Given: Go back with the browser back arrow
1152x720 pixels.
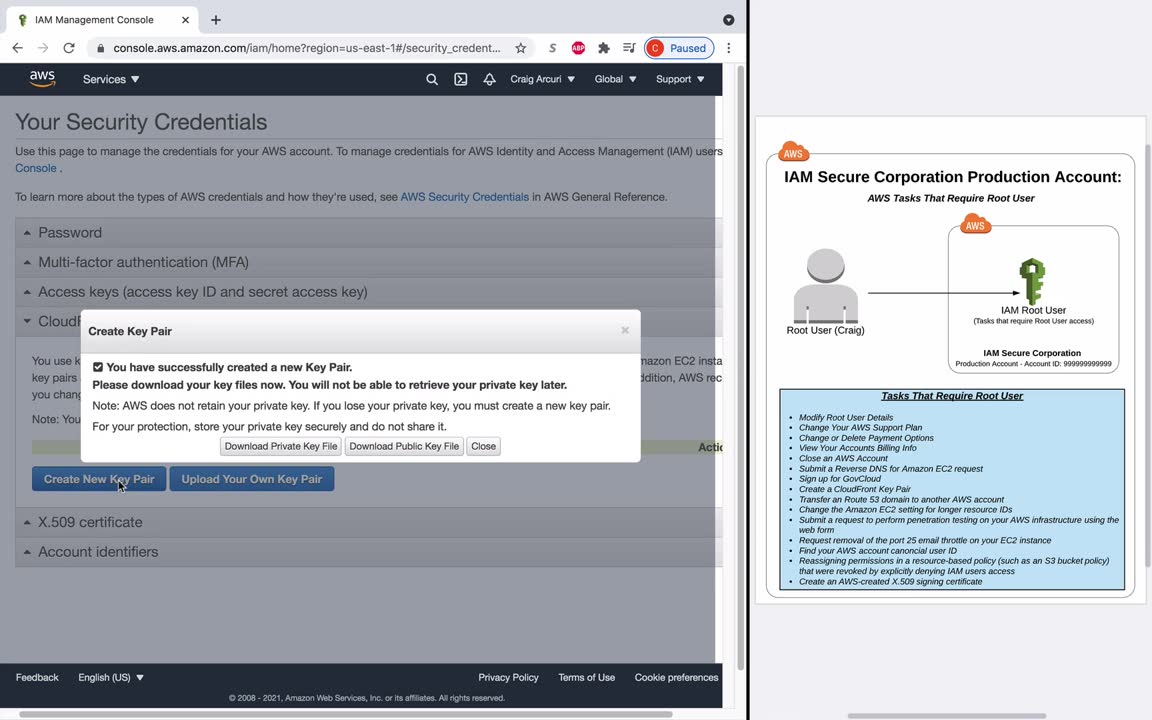Looking at the screenshot, I should click(x=18, y=48).
